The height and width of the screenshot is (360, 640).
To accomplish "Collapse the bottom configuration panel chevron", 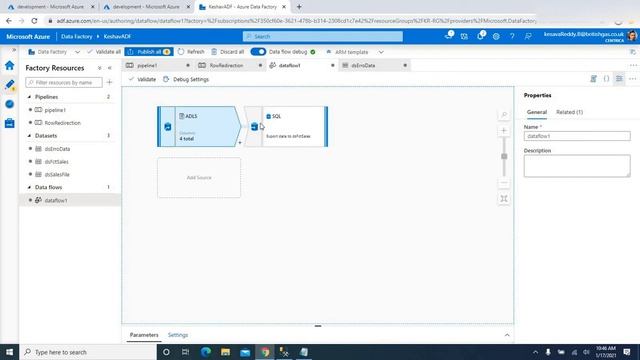I will (507, 335).
